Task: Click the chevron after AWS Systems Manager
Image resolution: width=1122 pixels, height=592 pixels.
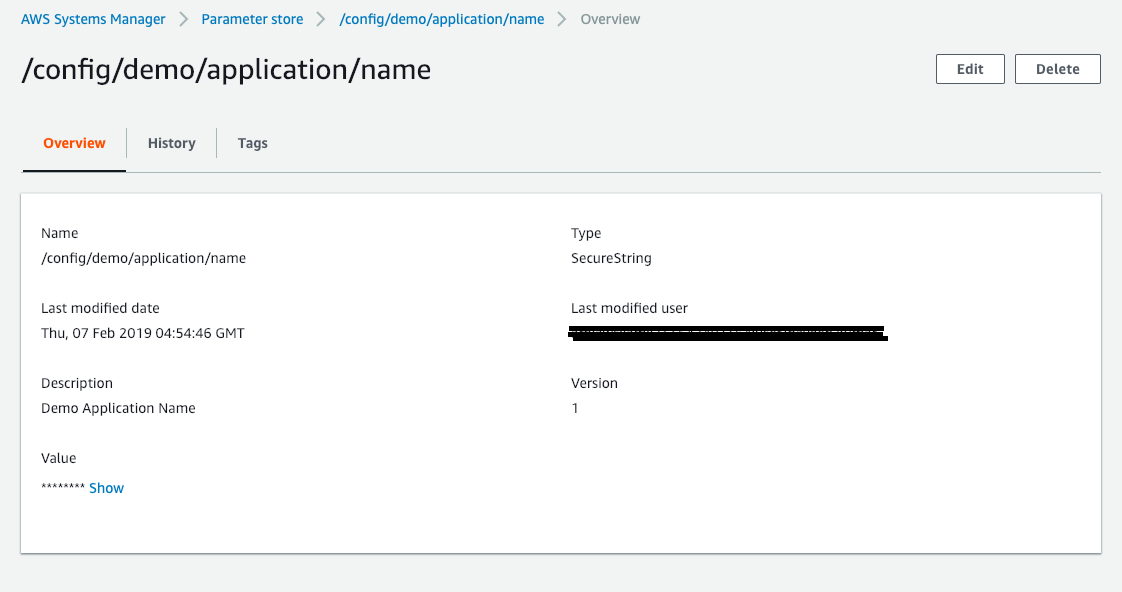Action: pos(181,18)
